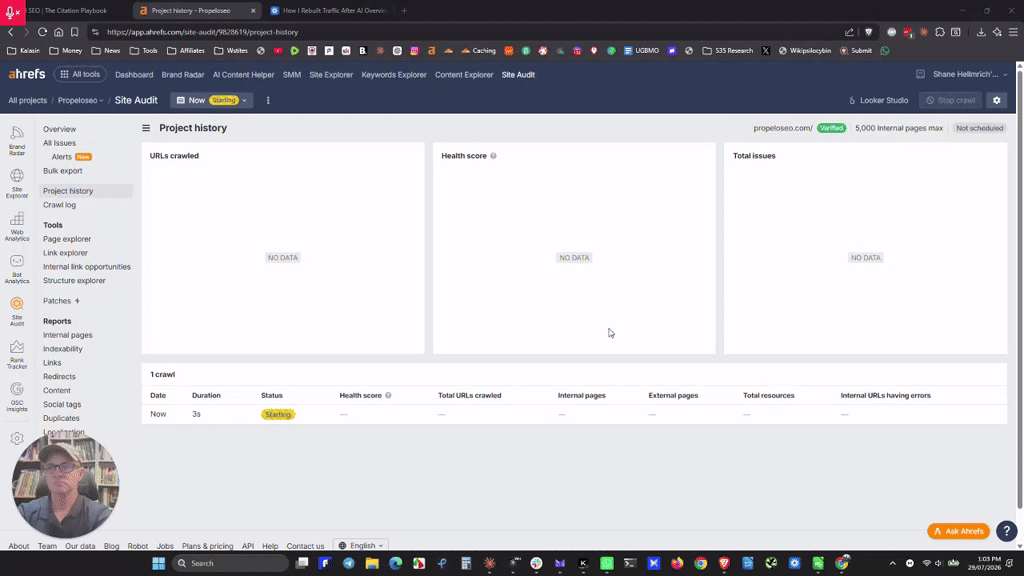Click the Ask Ahrefs button
Viewport: 1024px width, 576px height.
[x=959, y=531]
